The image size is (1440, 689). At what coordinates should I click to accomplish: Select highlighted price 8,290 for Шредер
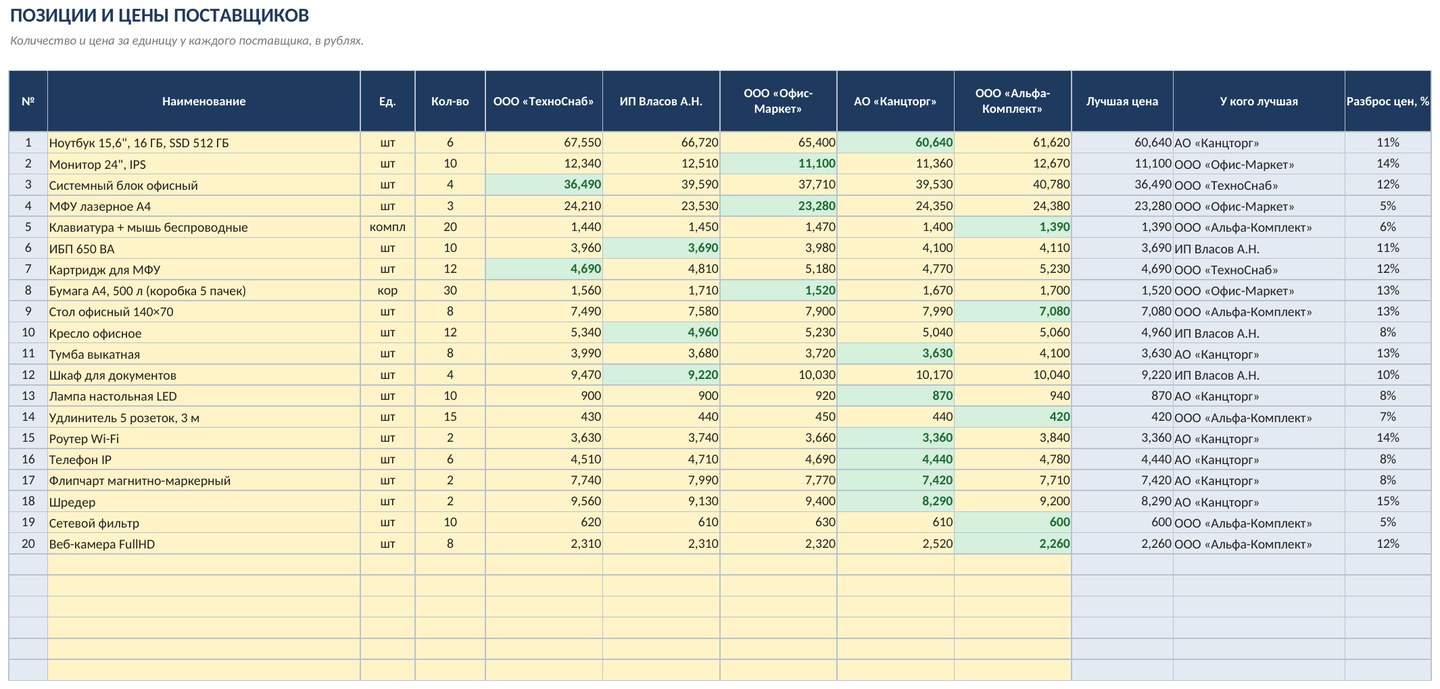(895, 502)
